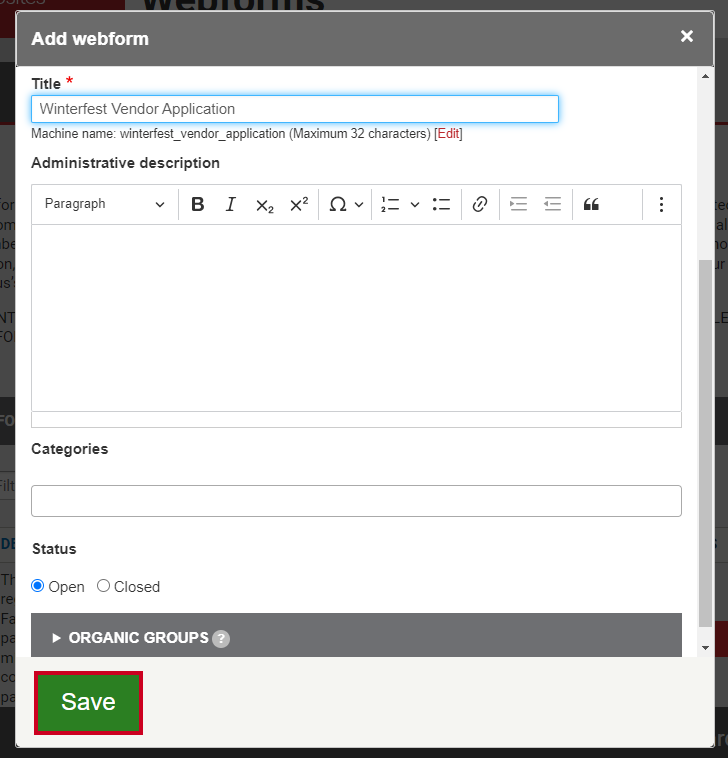The height and width of the screenshot is (758, 728).
Task: Toggle subscript formatting
Action: tap(264, 204)
